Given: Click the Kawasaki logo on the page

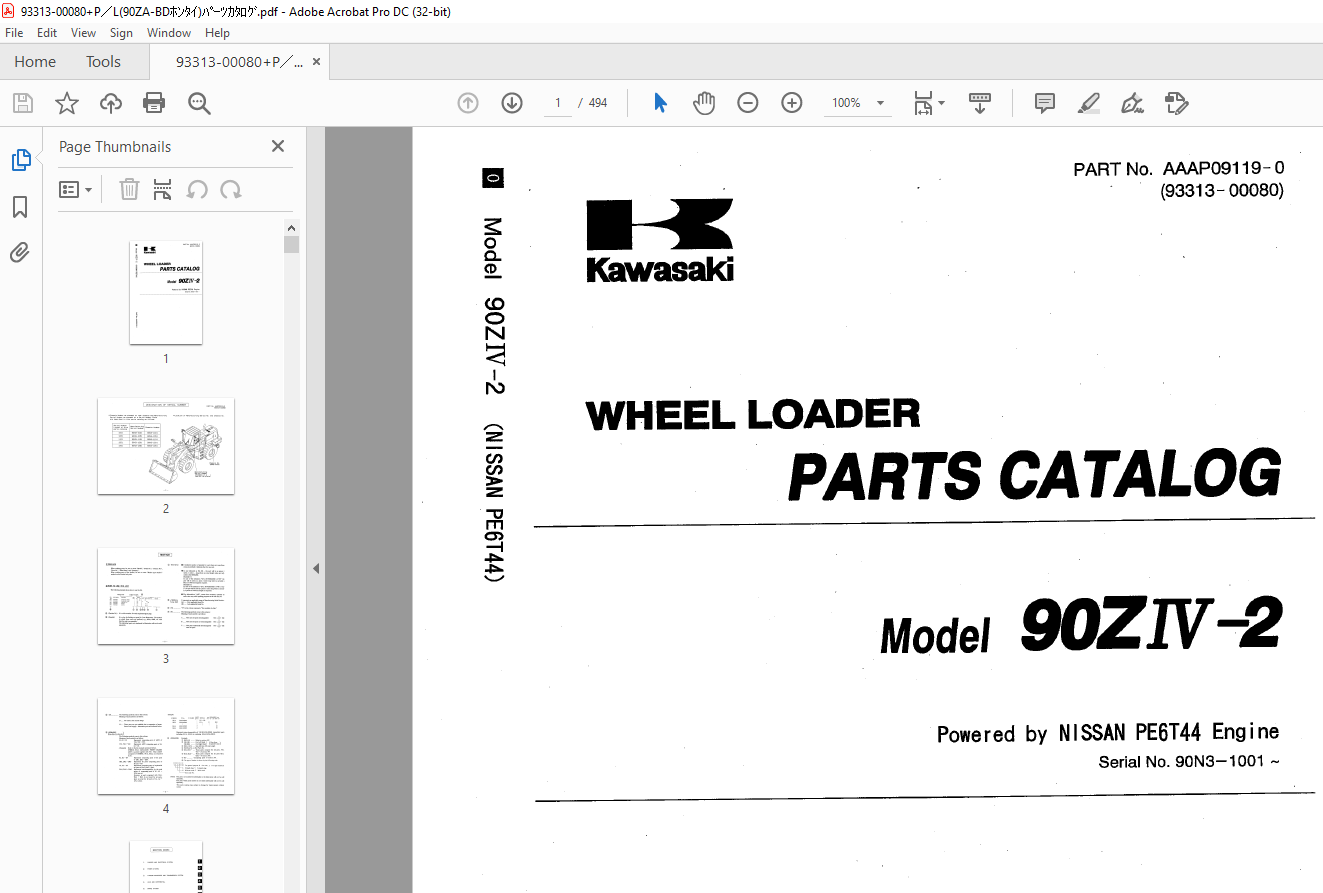Looking at the screenshot, I should [660, 240].
